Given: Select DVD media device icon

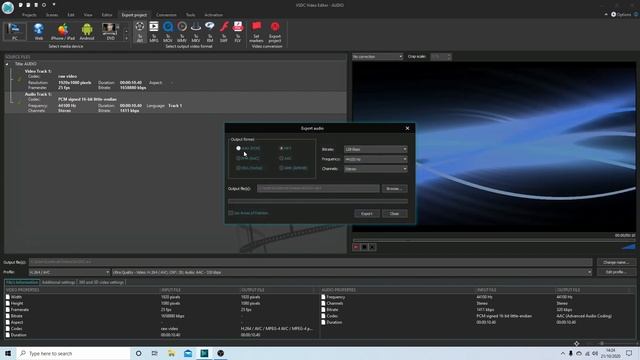Looking at the screenshot, I should click(x=110, y=31).
